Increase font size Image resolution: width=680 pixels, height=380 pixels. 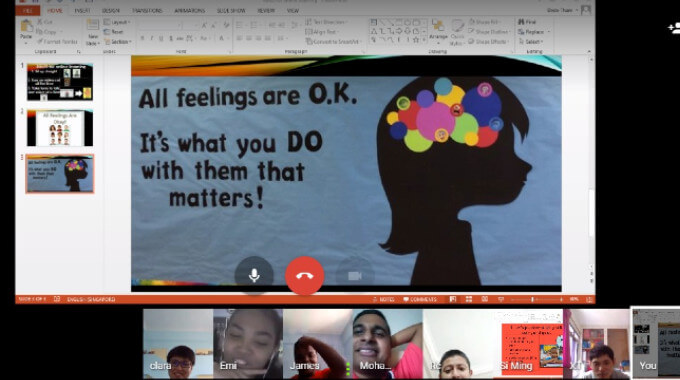(204, 26)
